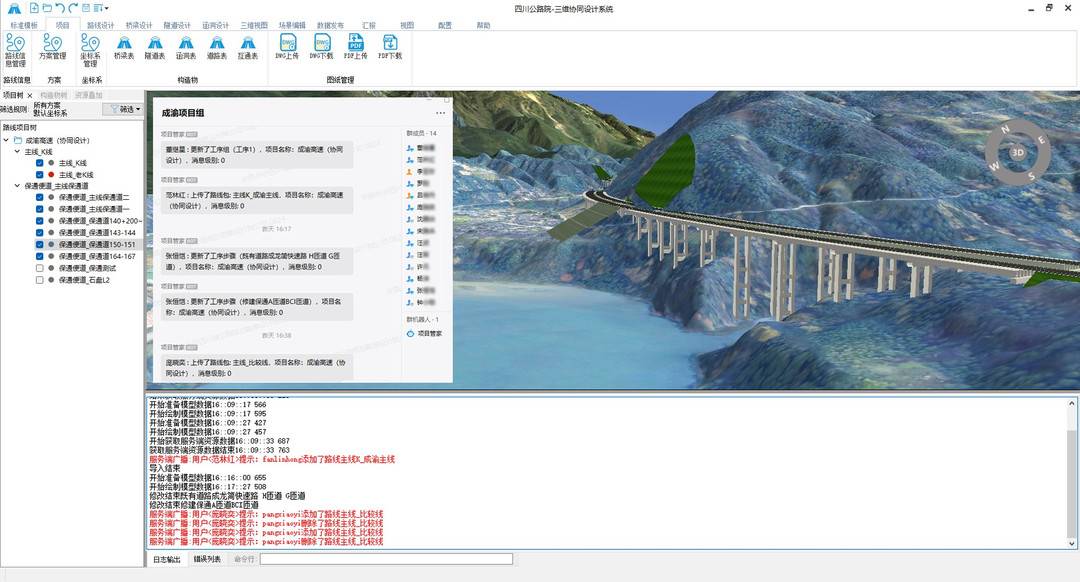Open the more options ellipsis in 成渝项目组

440,113
